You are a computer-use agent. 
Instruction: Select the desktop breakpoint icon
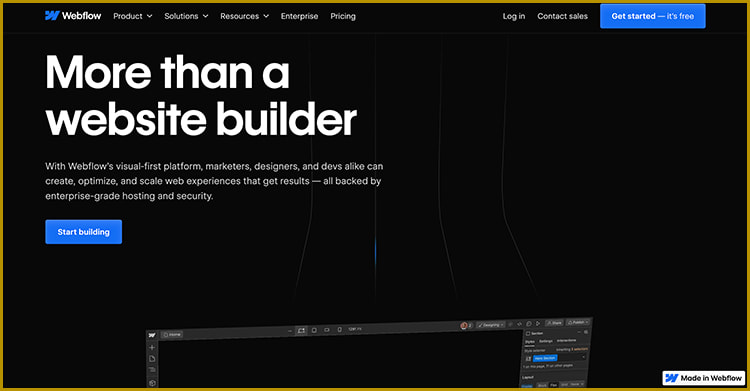click(x=301, y=330)
